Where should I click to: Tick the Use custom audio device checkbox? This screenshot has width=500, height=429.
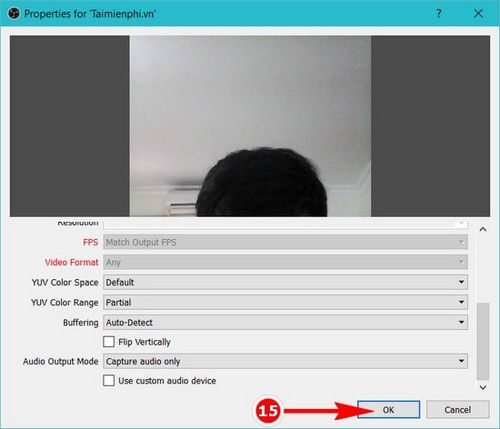coord(109,380)
